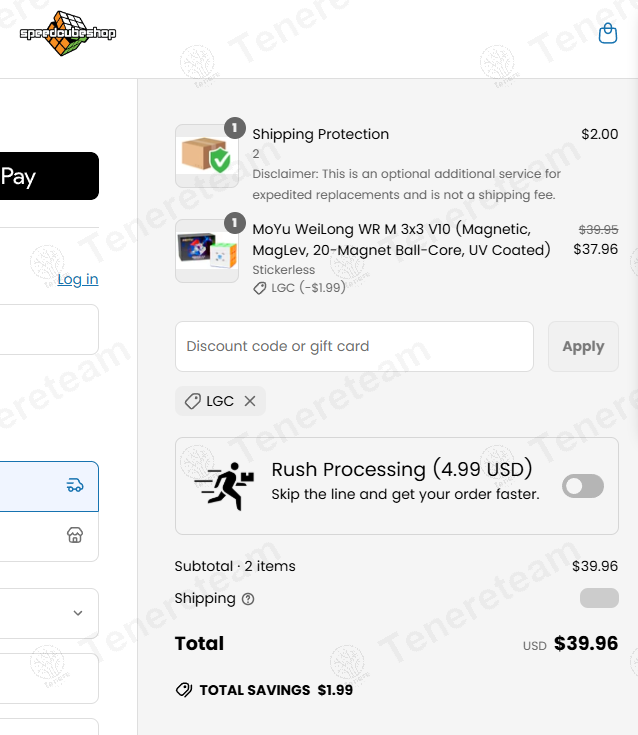Remove the applied LGC discount code

[x=250, y=401]
